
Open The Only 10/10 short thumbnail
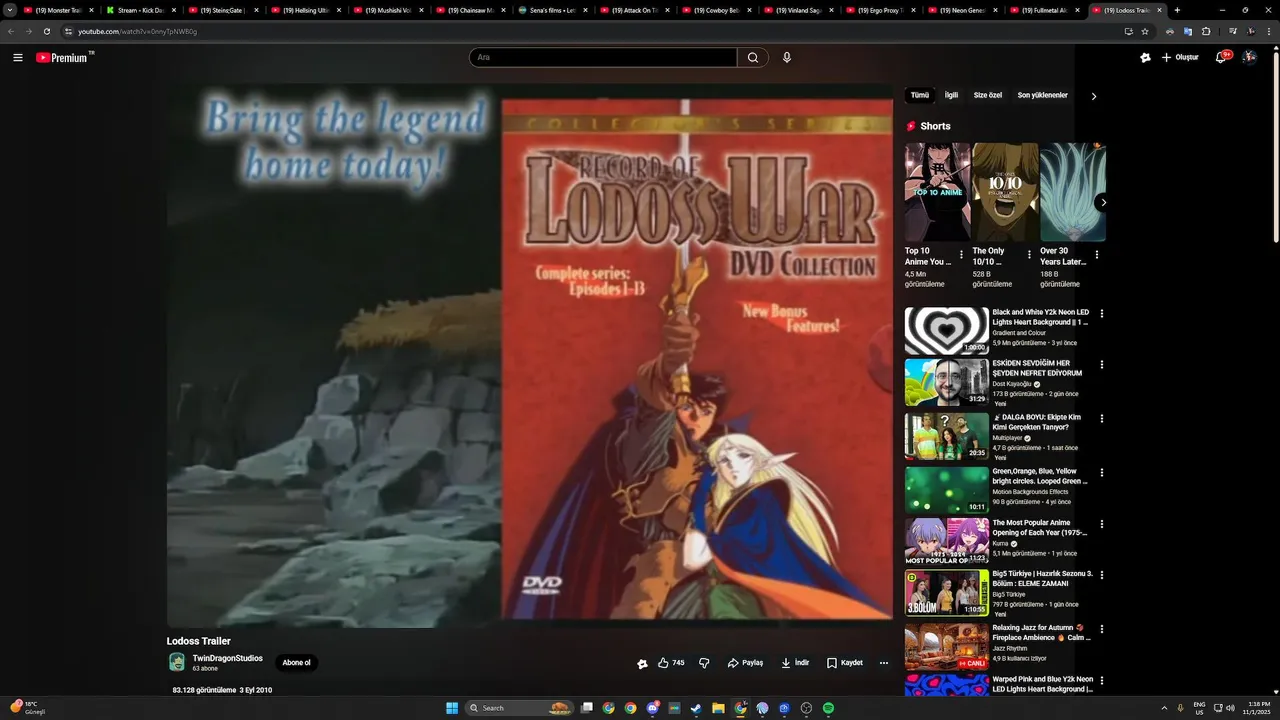[x=1006, y=192]
